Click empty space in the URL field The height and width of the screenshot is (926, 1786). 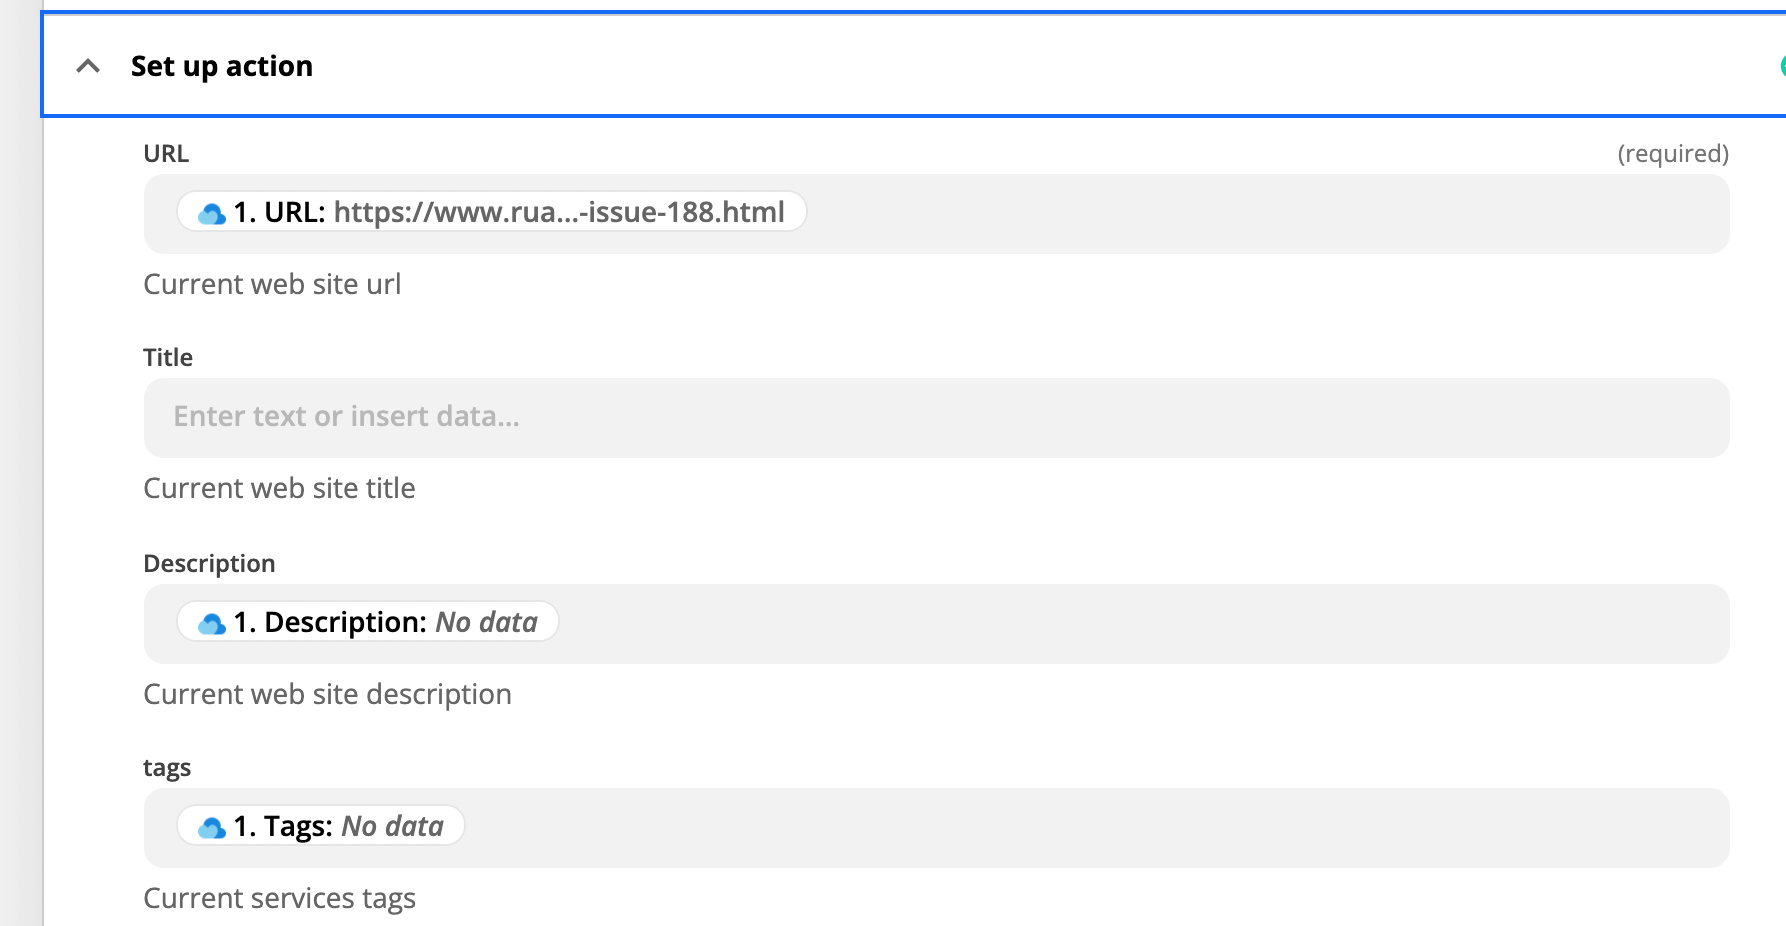[1260, 214]
